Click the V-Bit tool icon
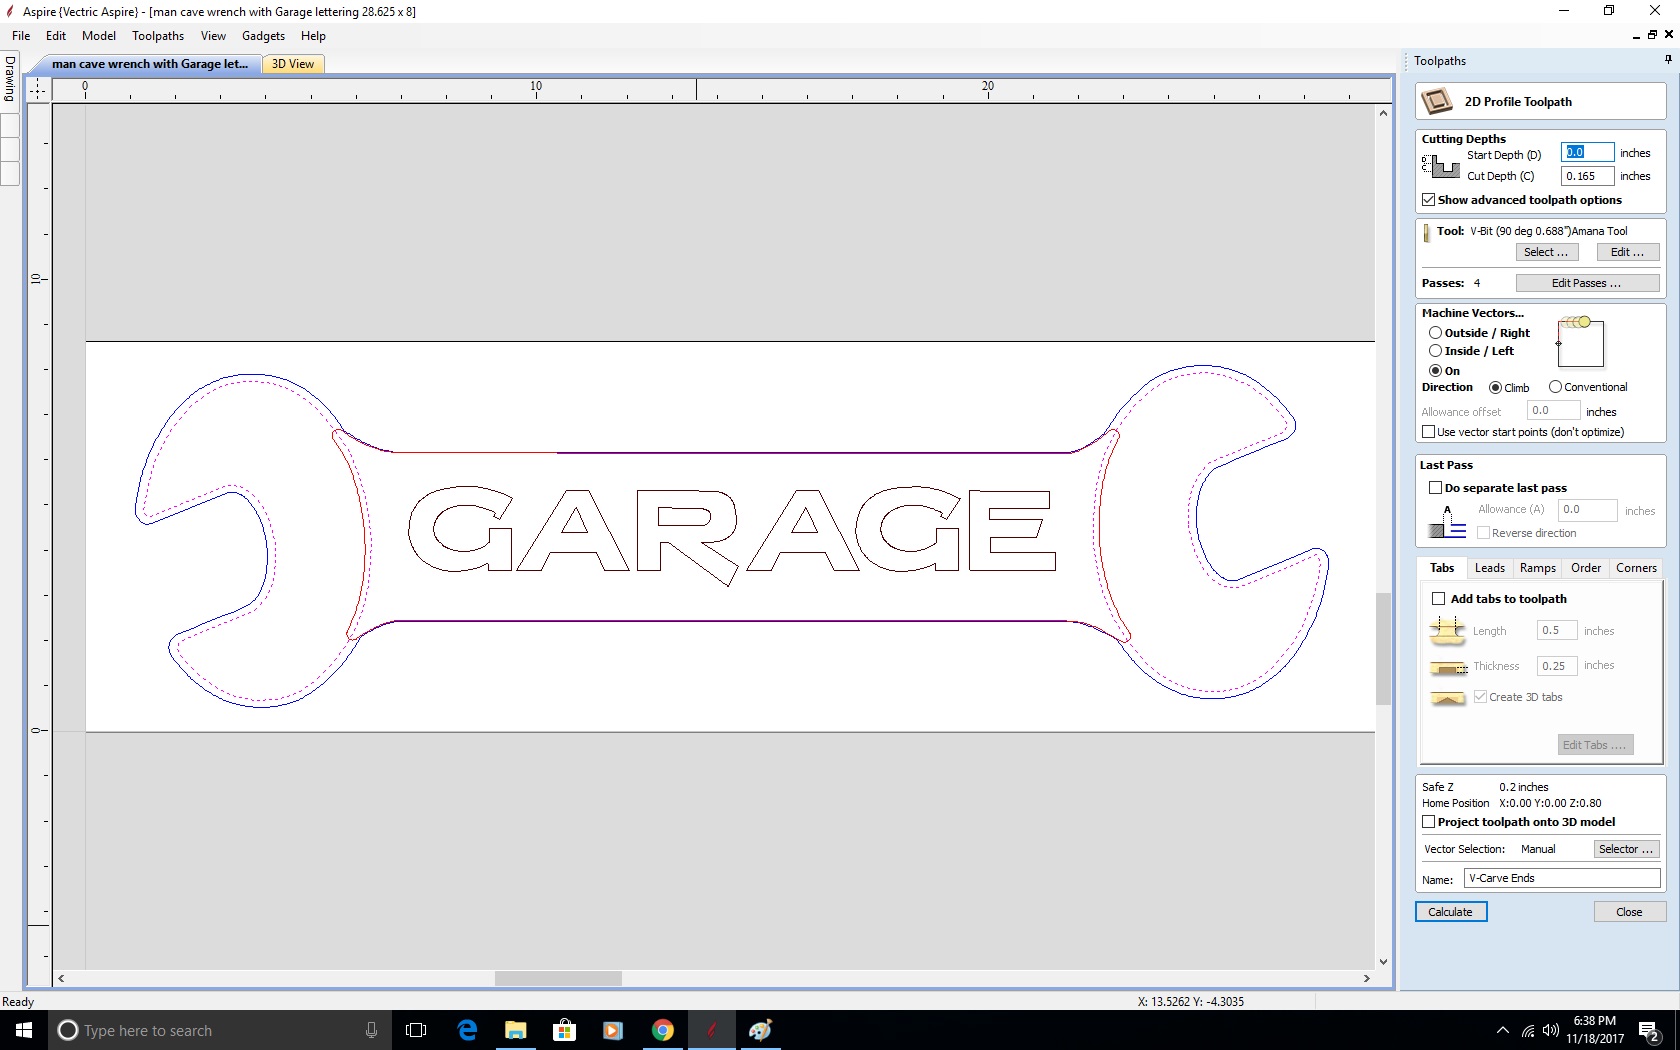This screenshot has width=1680, height=1050. click(x=1427, y=233)
